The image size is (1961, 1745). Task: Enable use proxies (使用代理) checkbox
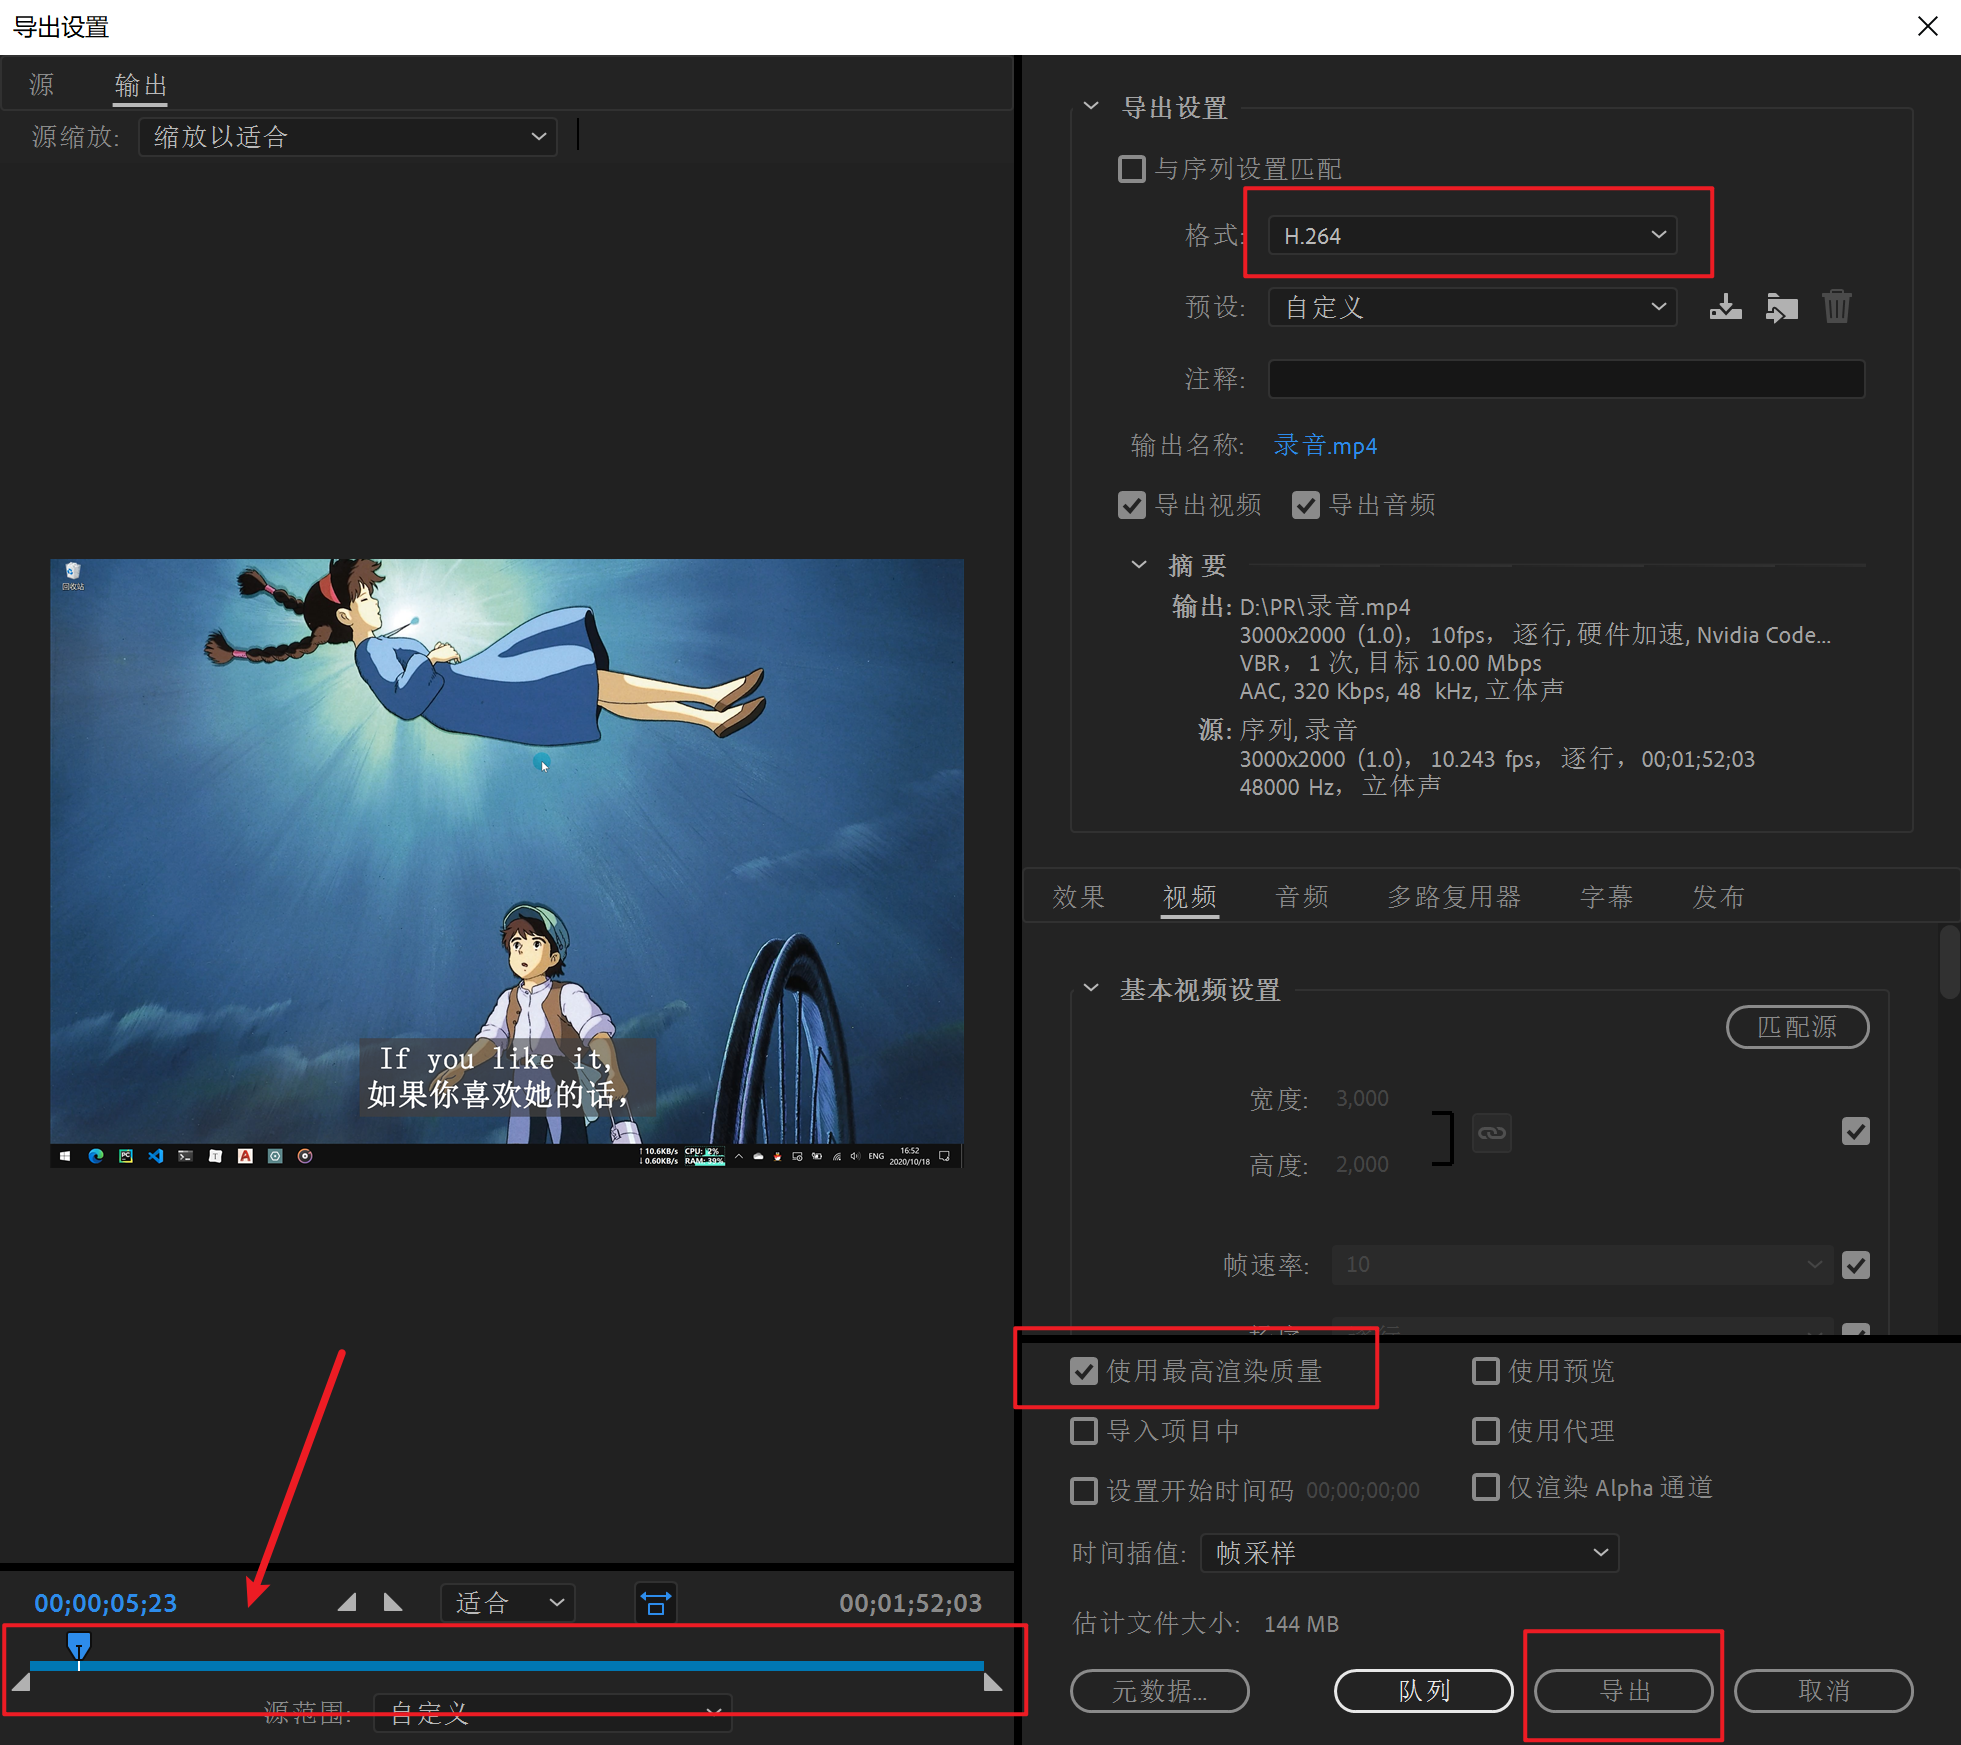click(1486, 1431)
